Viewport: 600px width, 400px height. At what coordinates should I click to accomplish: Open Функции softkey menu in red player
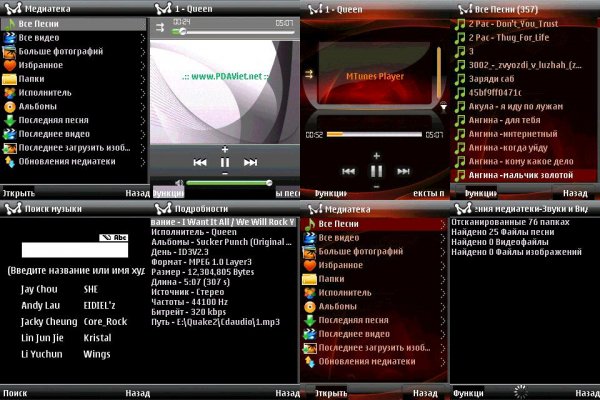click(x=331, y=193)
